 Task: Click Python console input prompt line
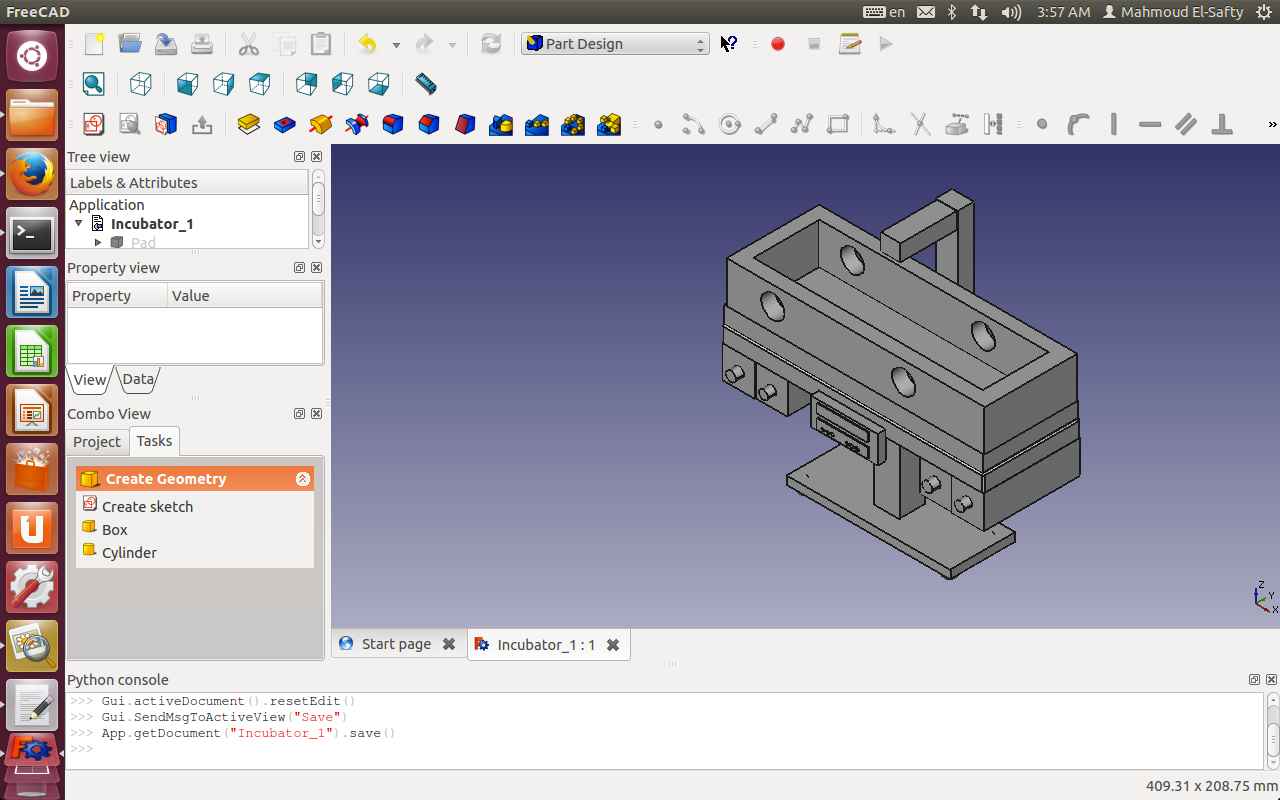[664, 749]
